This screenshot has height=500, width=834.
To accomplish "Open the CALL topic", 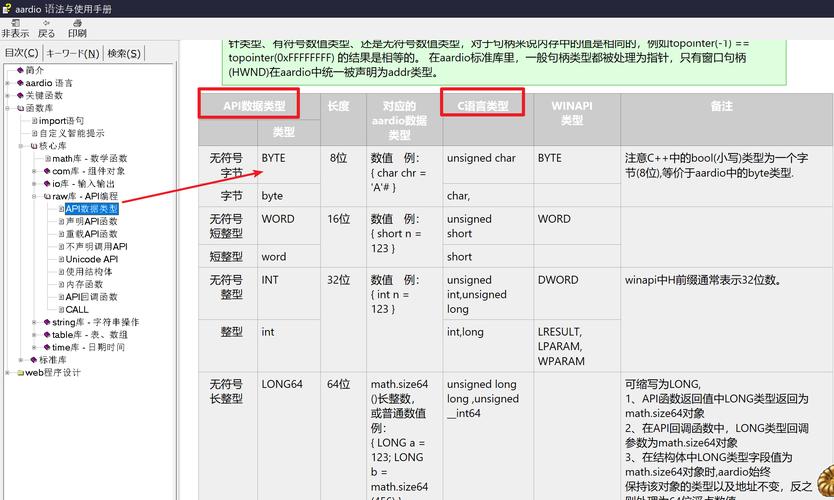I will [x=77, y=310].
